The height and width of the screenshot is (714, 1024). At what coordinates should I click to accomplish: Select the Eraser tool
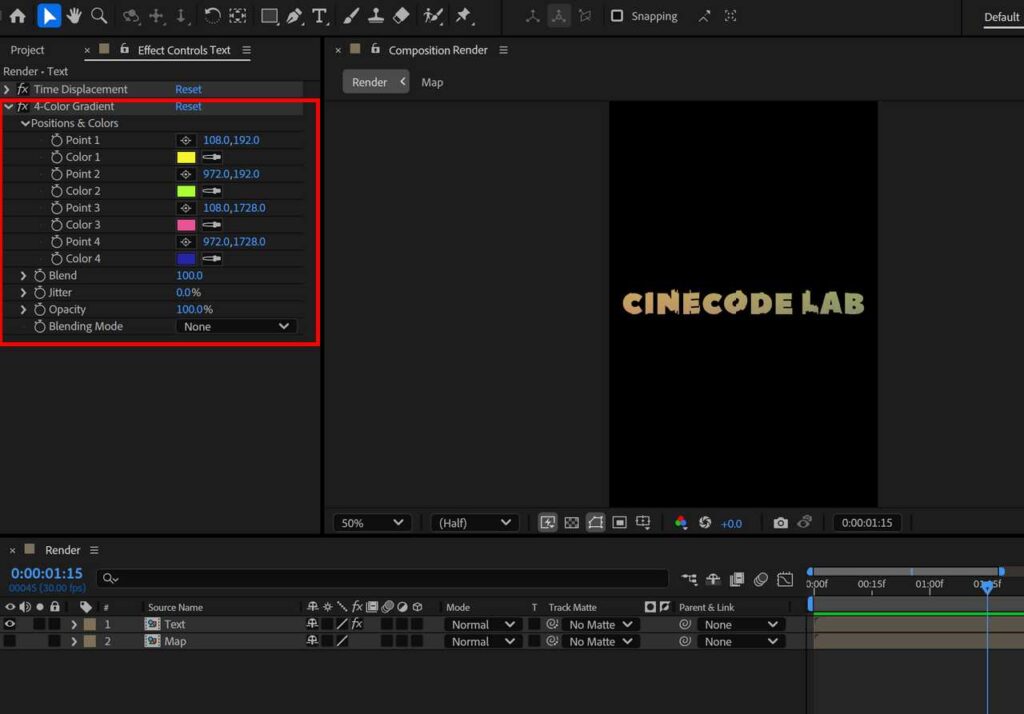[401, 16]
